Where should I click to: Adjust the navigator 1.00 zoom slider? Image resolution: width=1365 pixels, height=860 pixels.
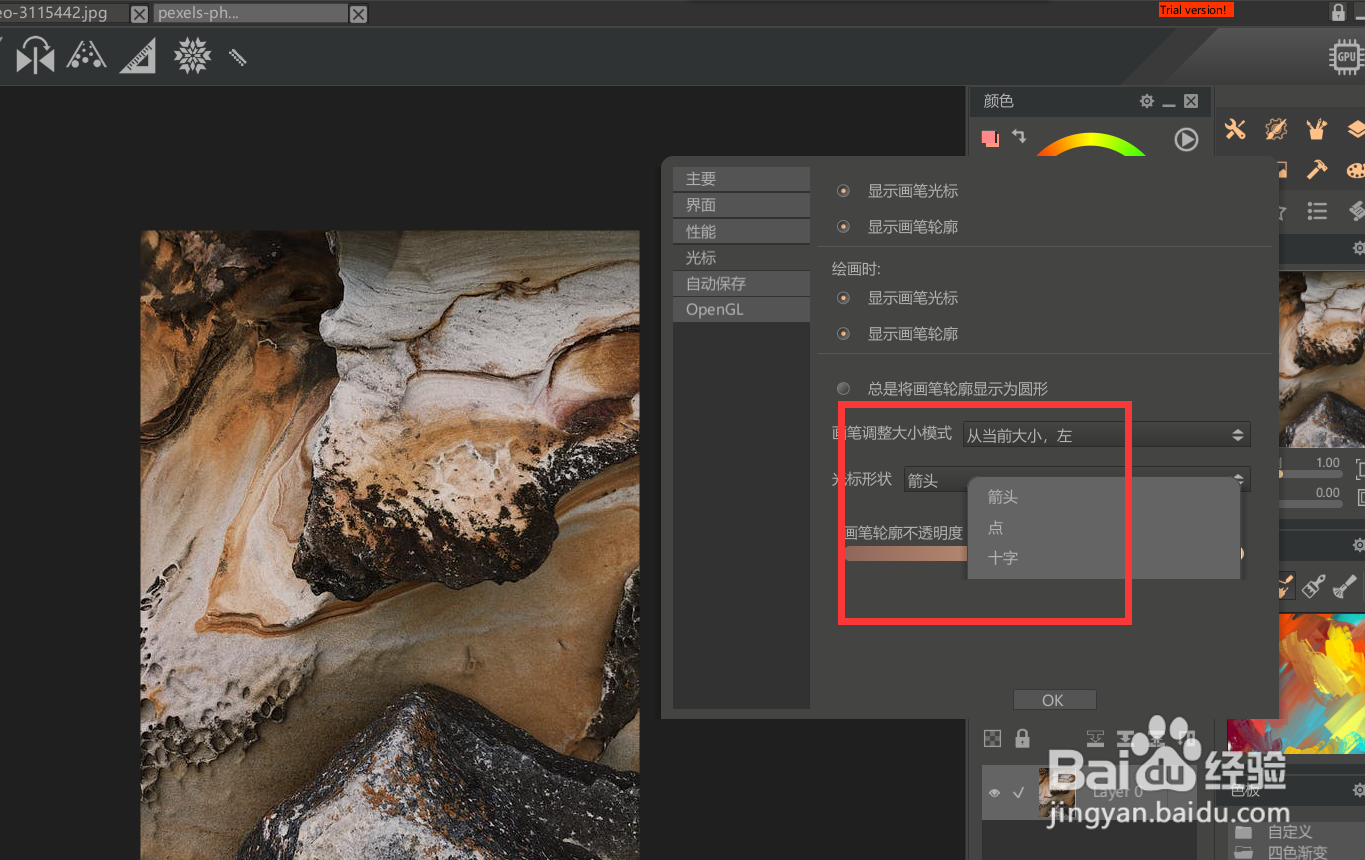tap(1310, 474)
